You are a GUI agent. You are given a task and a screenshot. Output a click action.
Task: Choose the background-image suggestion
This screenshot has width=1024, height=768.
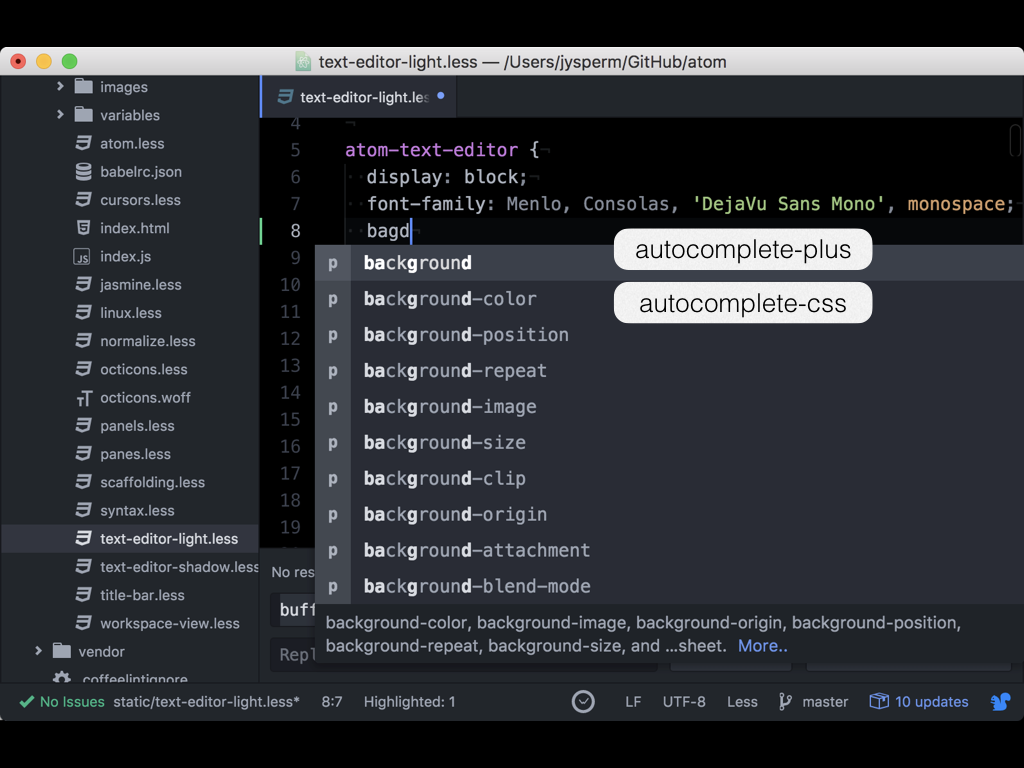669,406
